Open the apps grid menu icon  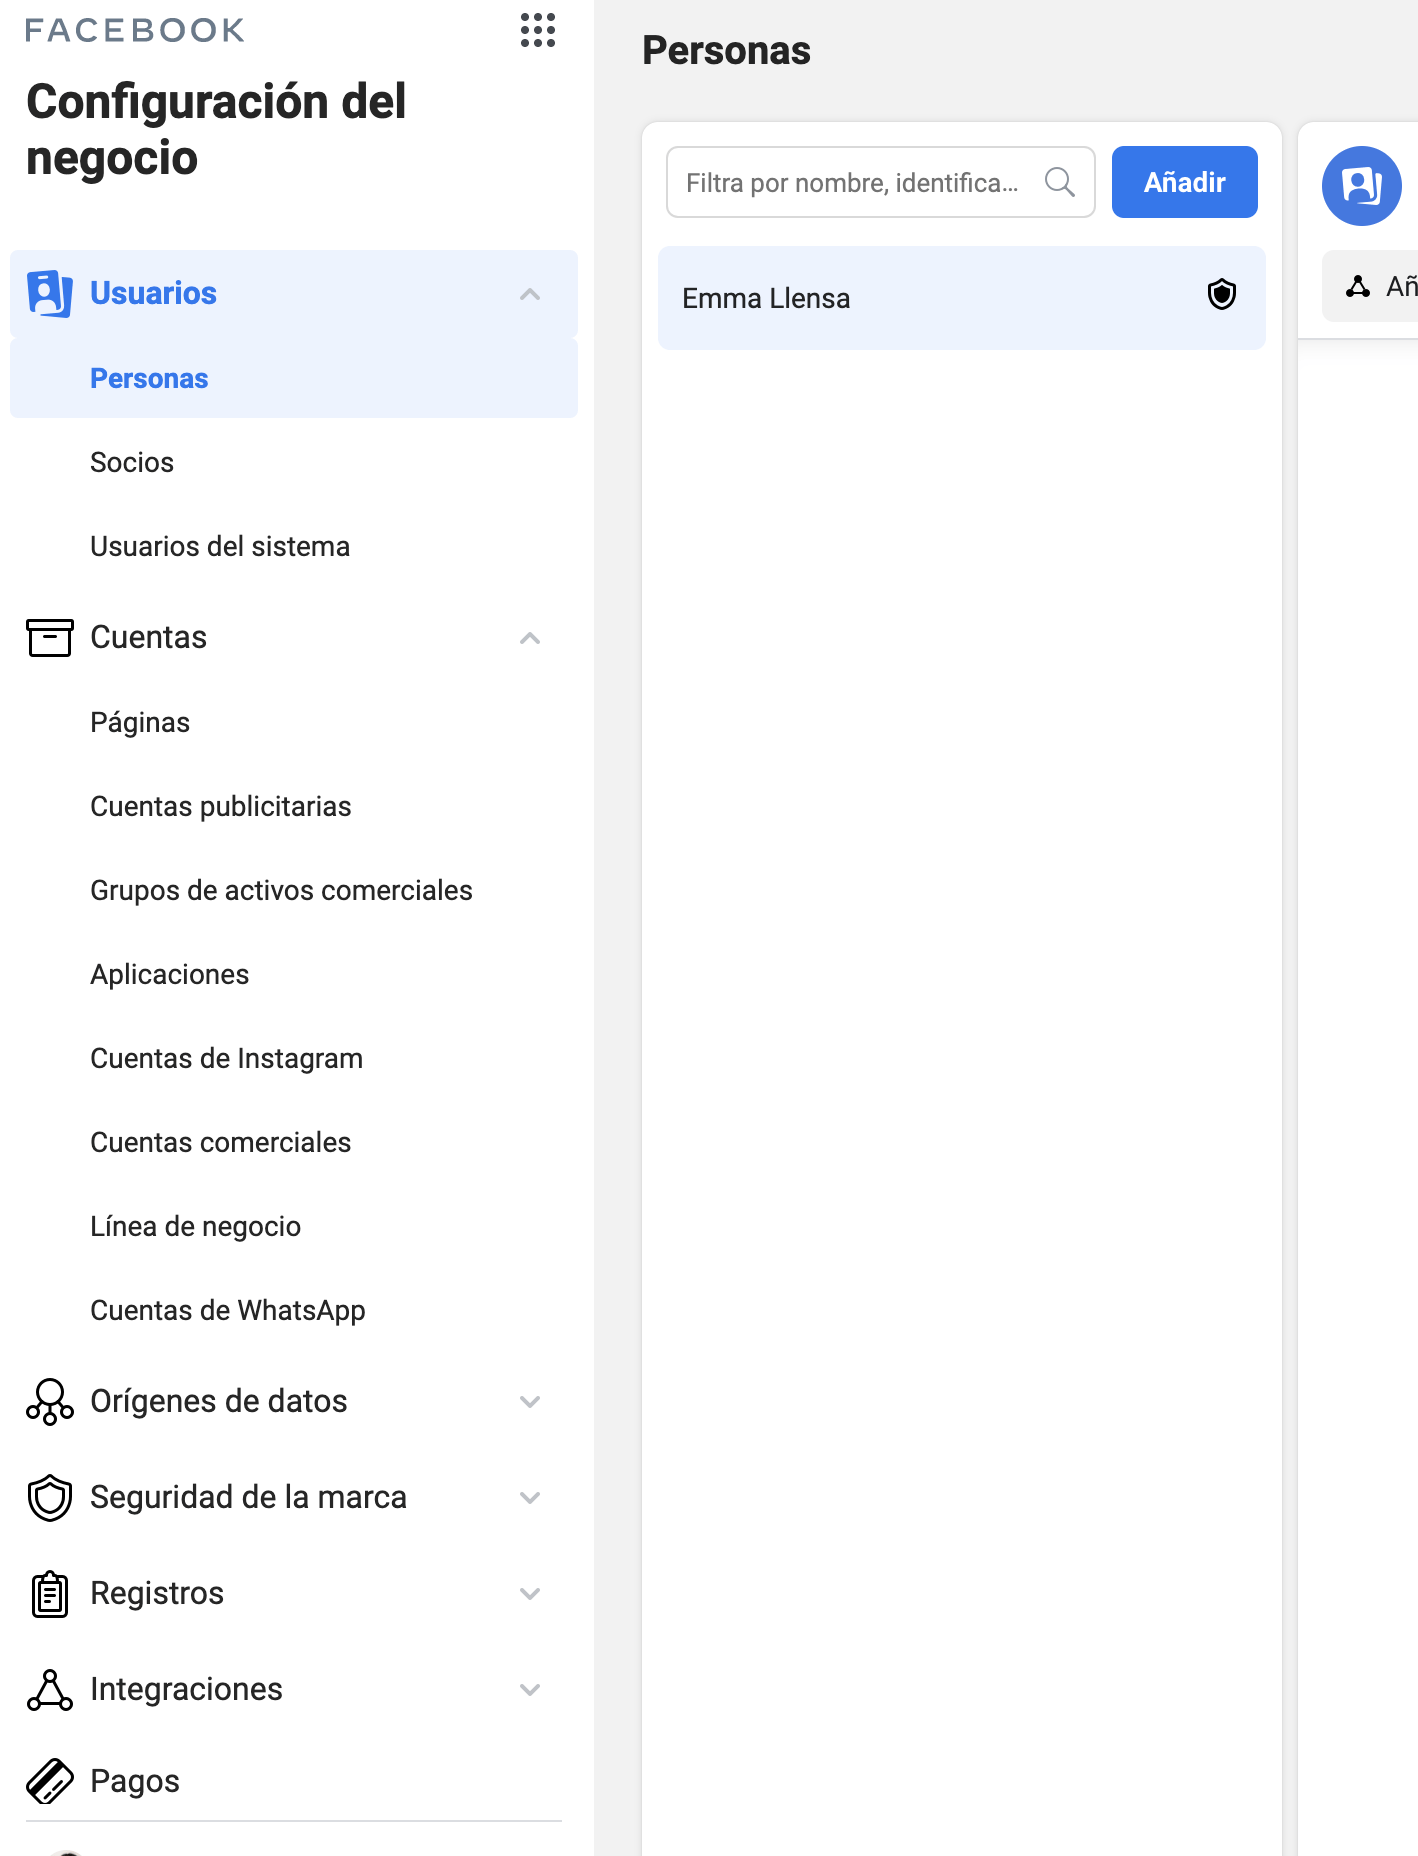(x=538, y=30)
